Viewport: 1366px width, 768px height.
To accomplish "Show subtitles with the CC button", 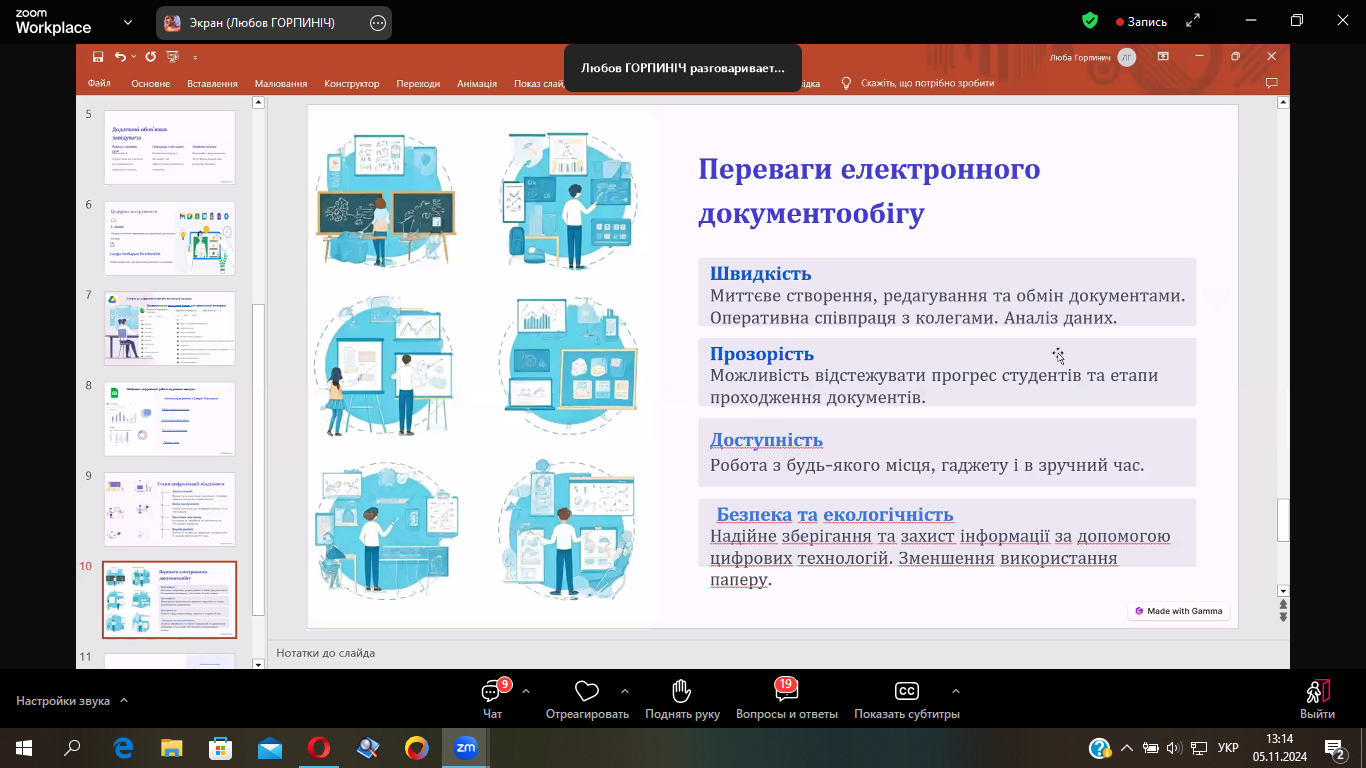I will point(907,691).
